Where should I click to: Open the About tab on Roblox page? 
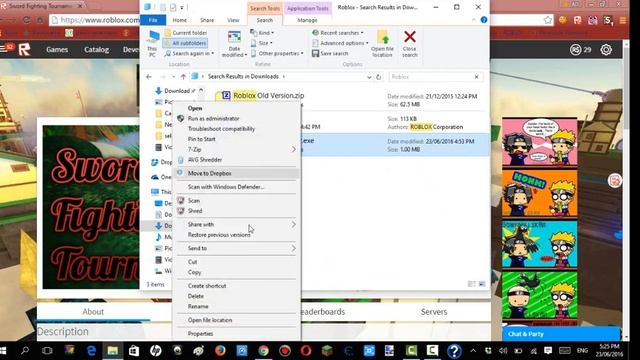click(x=93, y=312)
